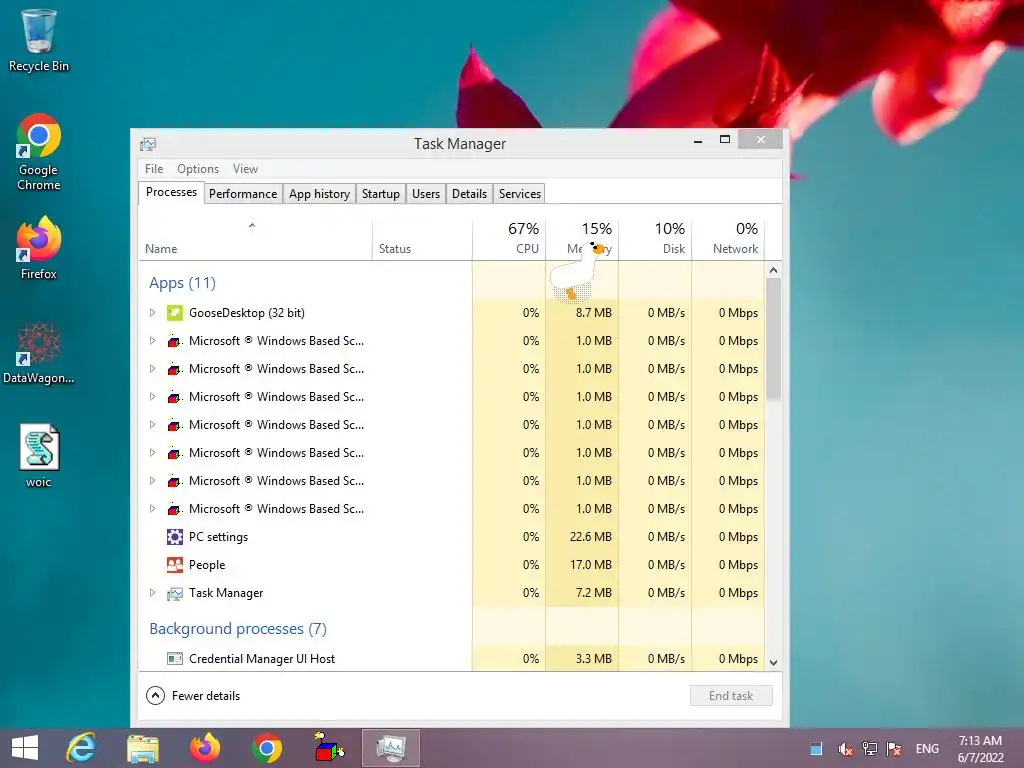Expand the sixth Microsoft Windows Based Script row
The width and height of the screenshot is (1024, 768).
coord(152,481)
